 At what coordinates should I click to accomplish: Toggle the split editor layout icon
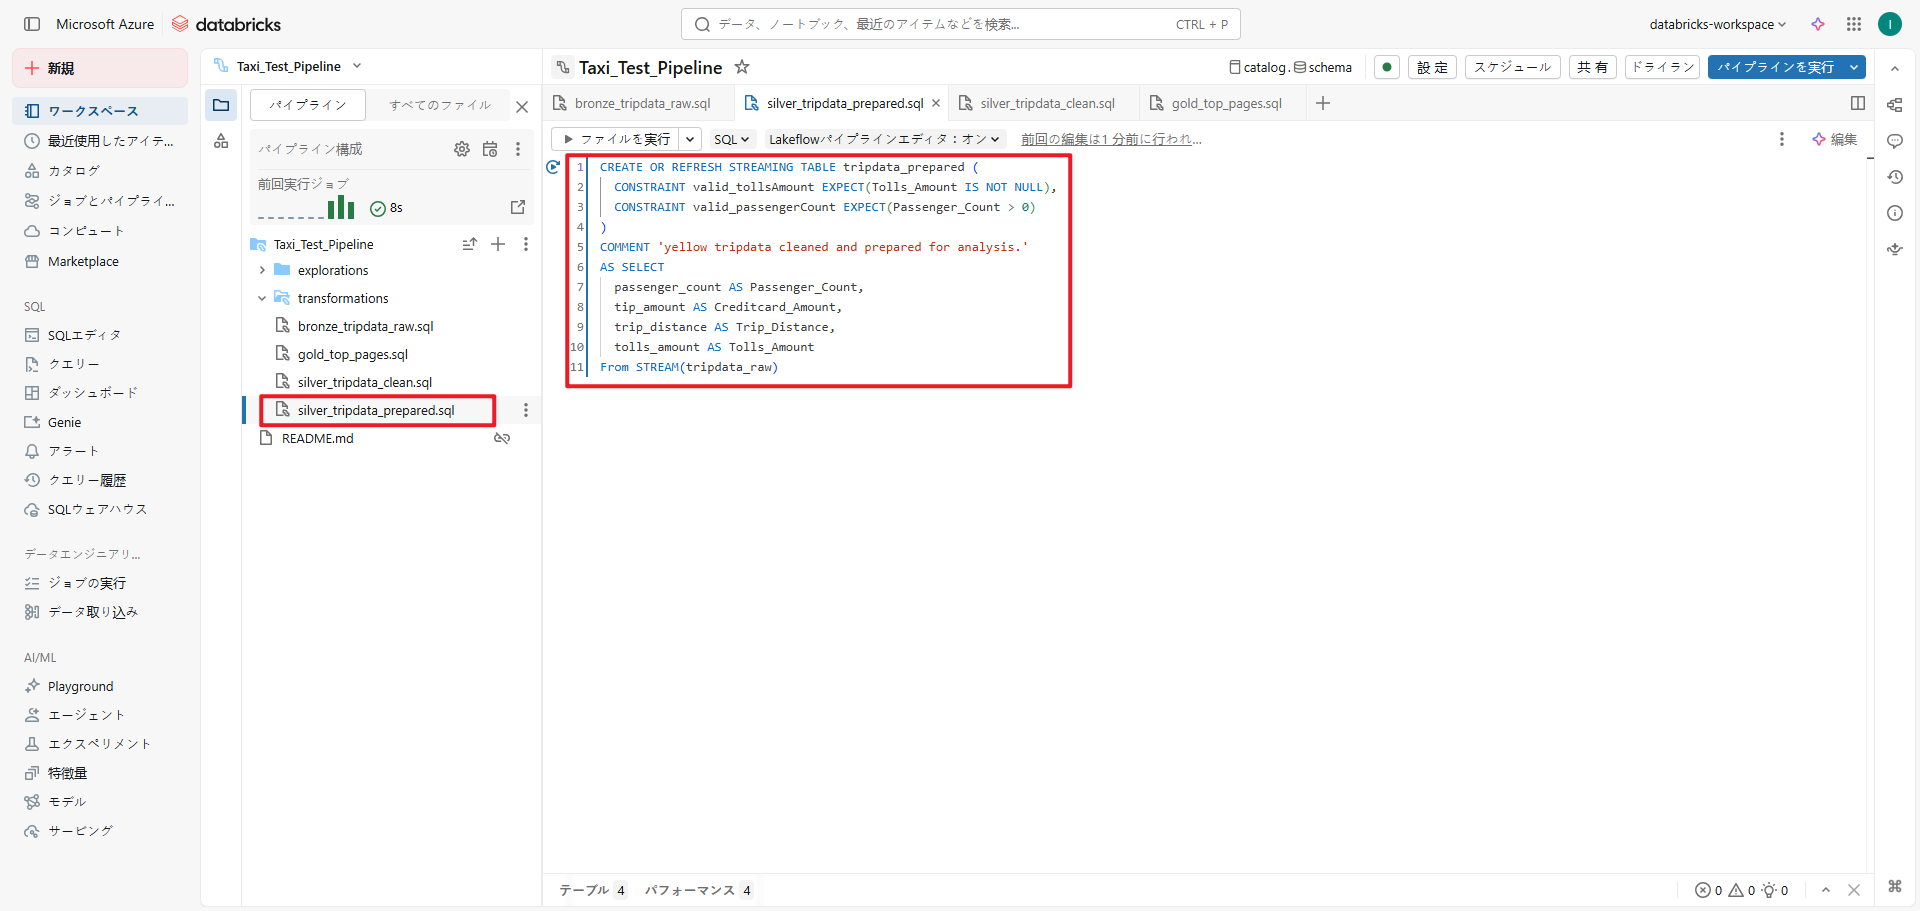click(x=1858, y=103)
